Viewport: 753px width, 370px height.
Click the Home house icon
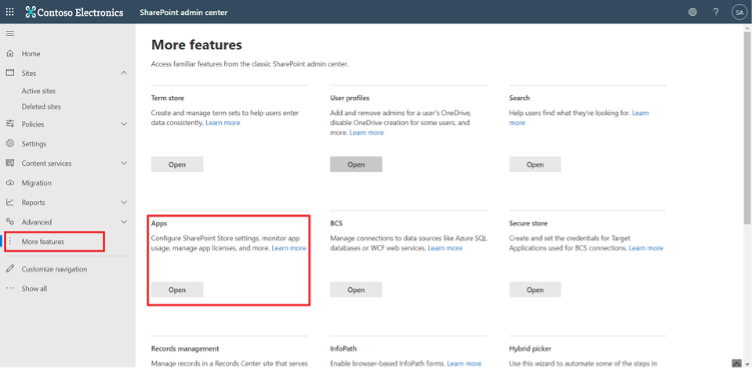click(x=10, y=53)
